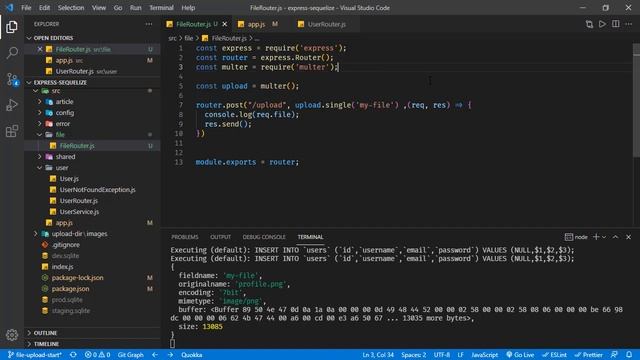Screen dimensions: 640x360
Task: Open the Manage settings gear icon
Action: (12, 335)
